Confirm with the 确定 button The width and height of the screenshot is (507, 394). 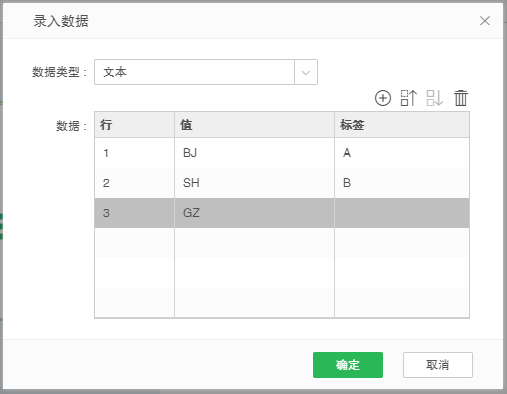tap(348, 365)
